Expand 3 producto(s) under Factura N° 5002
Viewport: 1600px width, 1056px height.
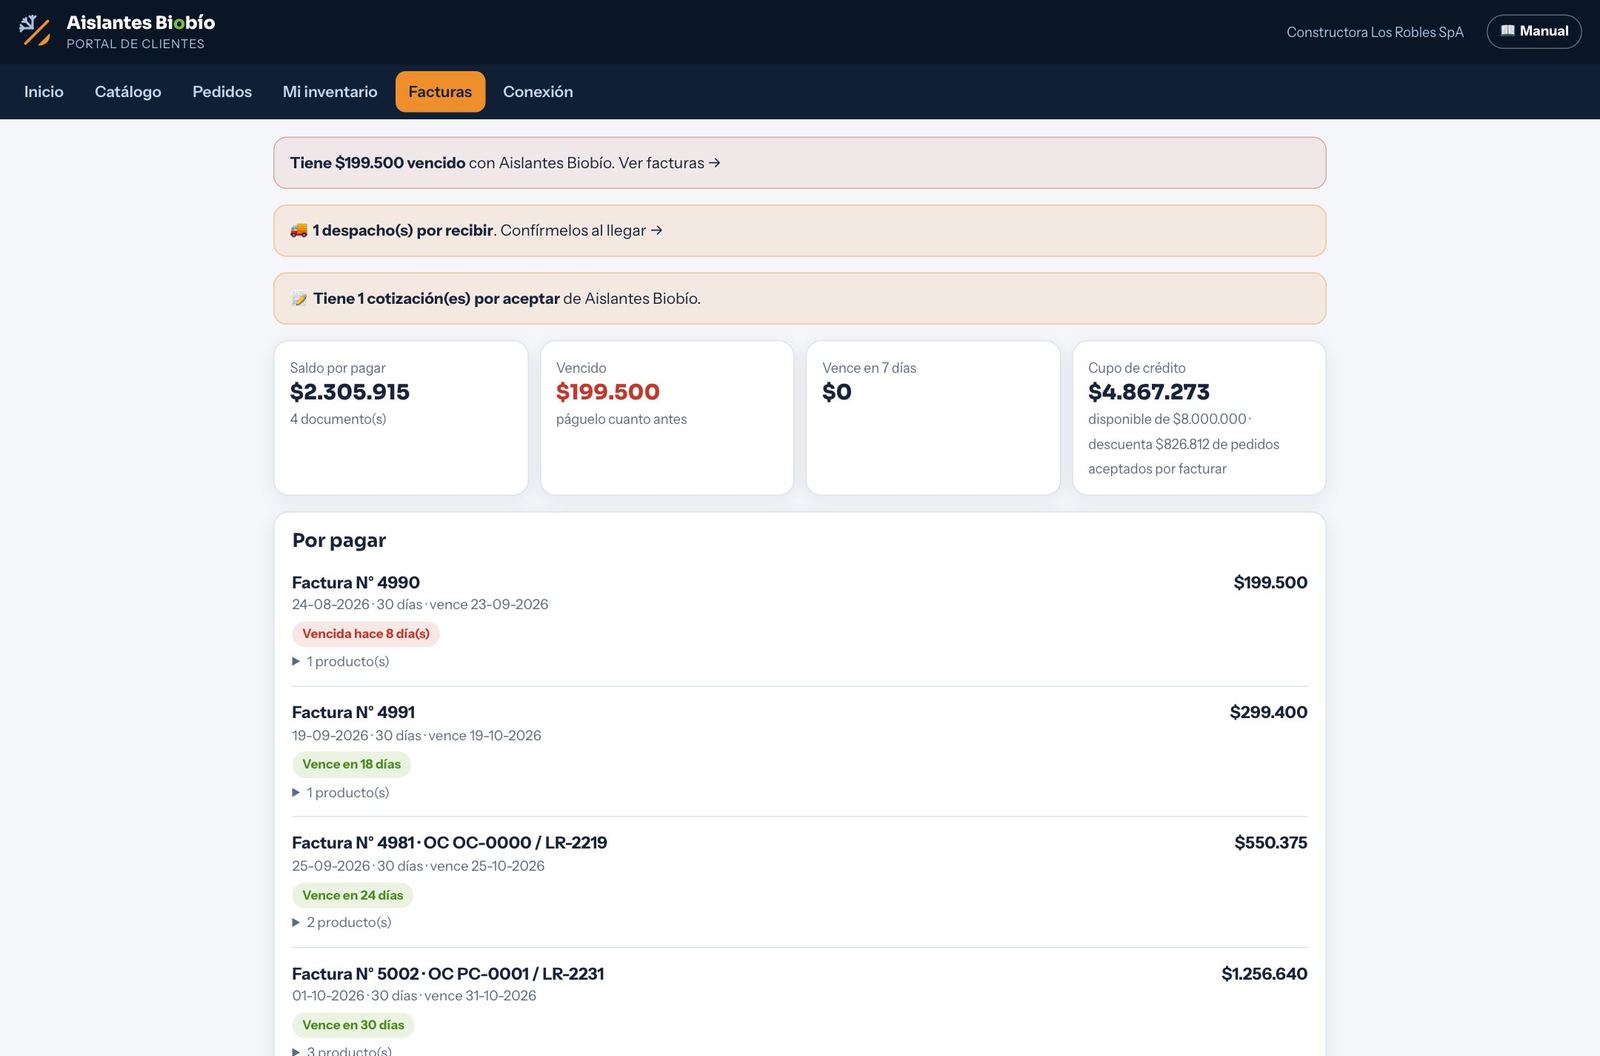point(342,1050)
